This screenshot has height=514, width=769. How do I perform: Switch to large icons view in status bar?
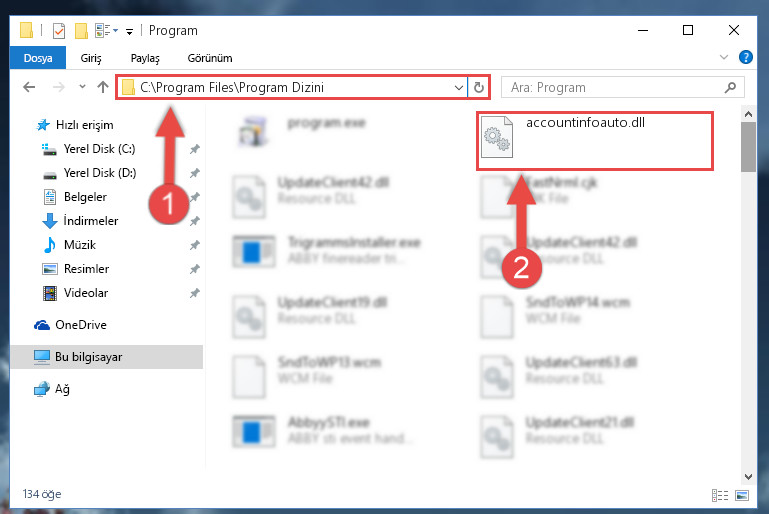(x=742, y=495)
